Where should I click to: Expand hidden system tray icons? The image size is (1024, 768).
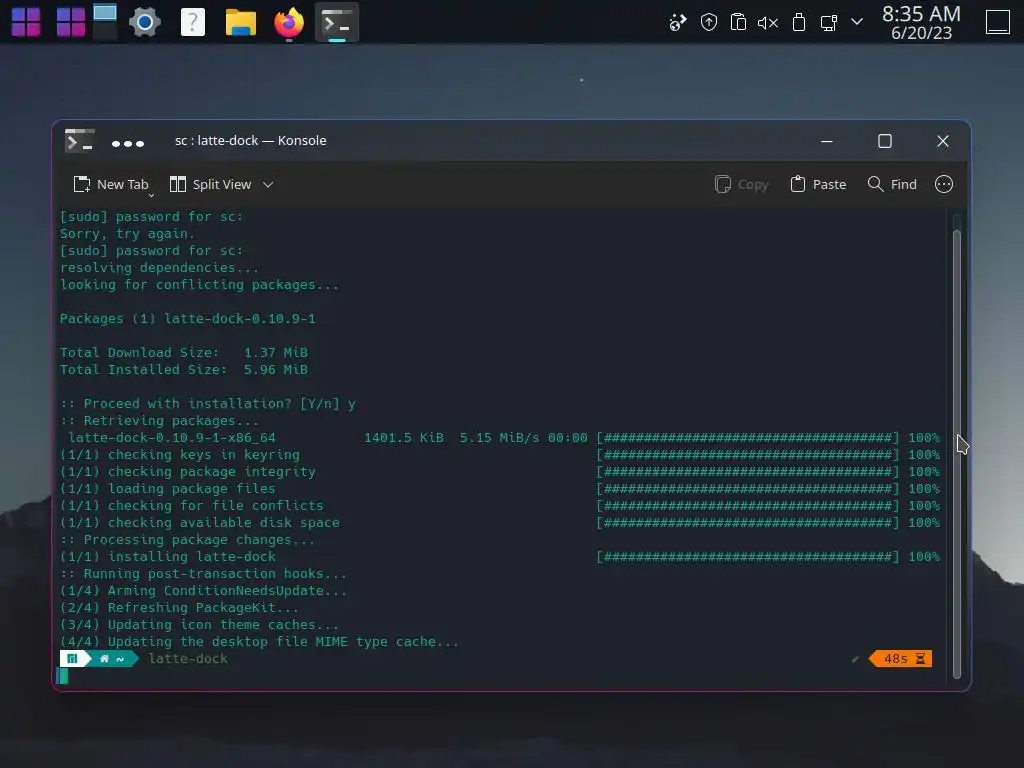click(857, 22)
